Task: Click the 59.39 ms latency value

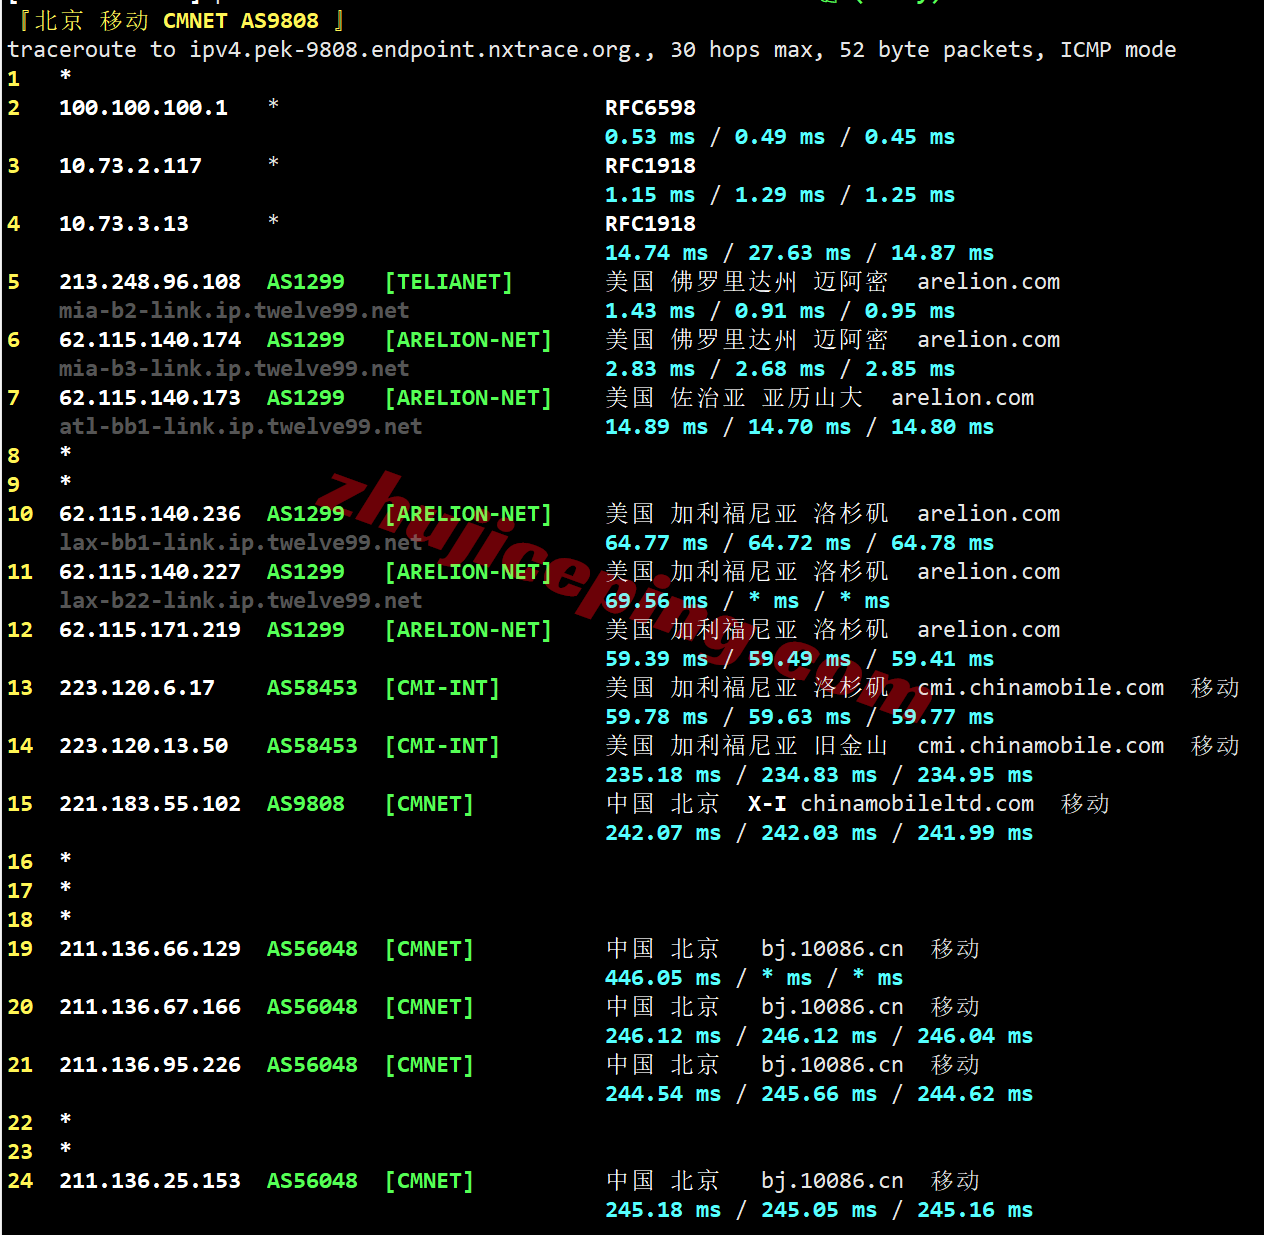Action: [657, 659]
